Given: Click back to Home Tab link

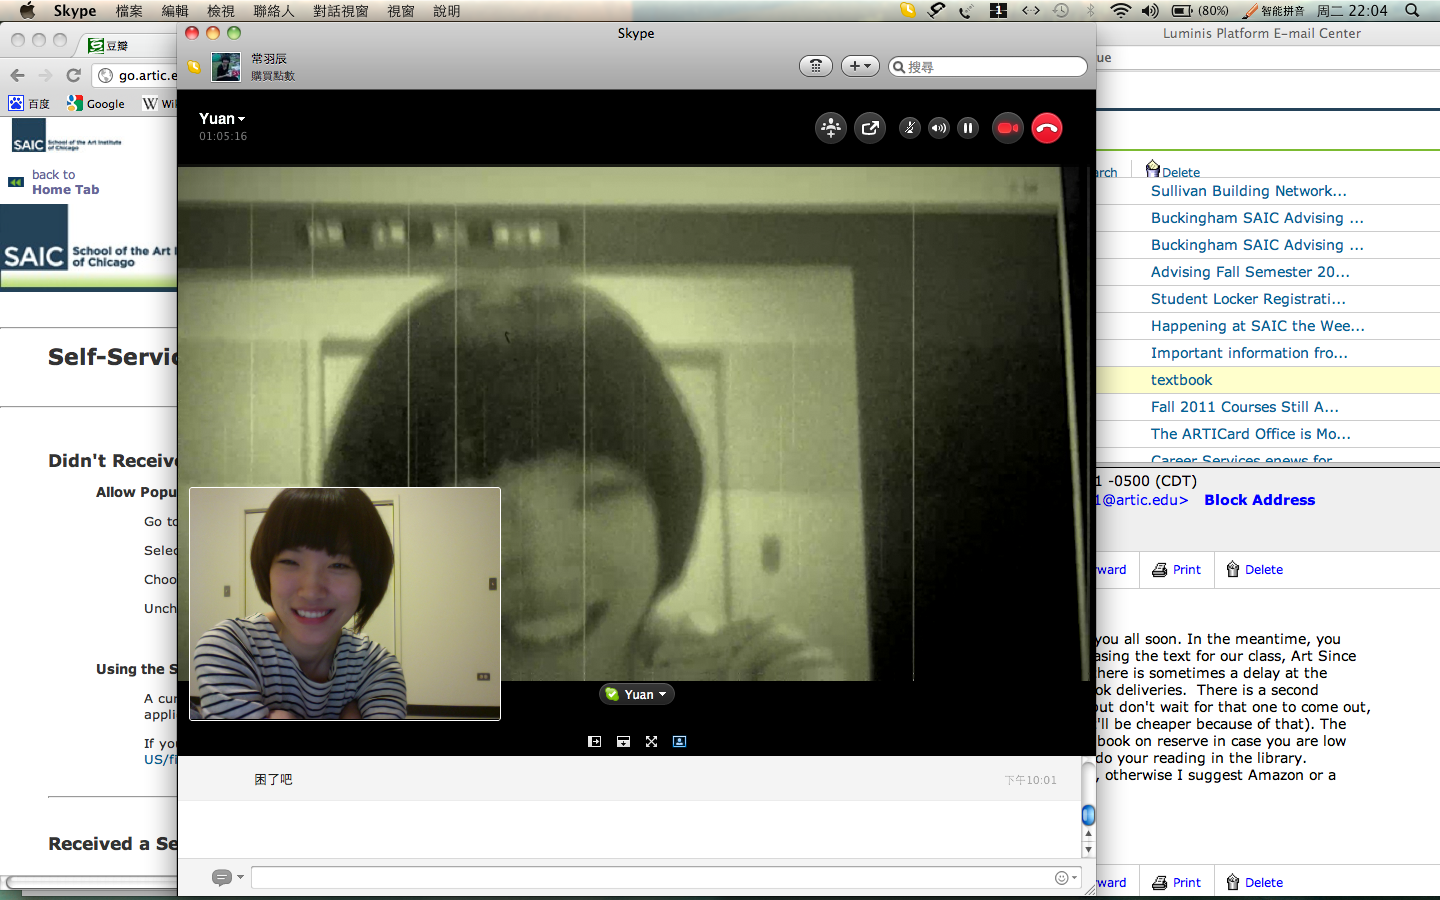Looking at the screenshot, I should (x=65, y=182).
